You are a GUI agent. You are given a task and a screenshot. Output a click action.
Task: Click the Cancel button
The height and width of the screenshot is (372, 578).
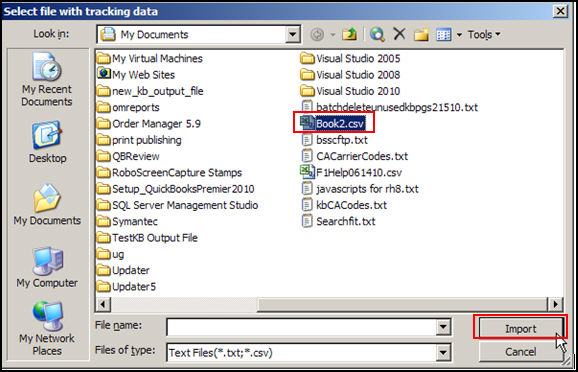click(520, 352)
